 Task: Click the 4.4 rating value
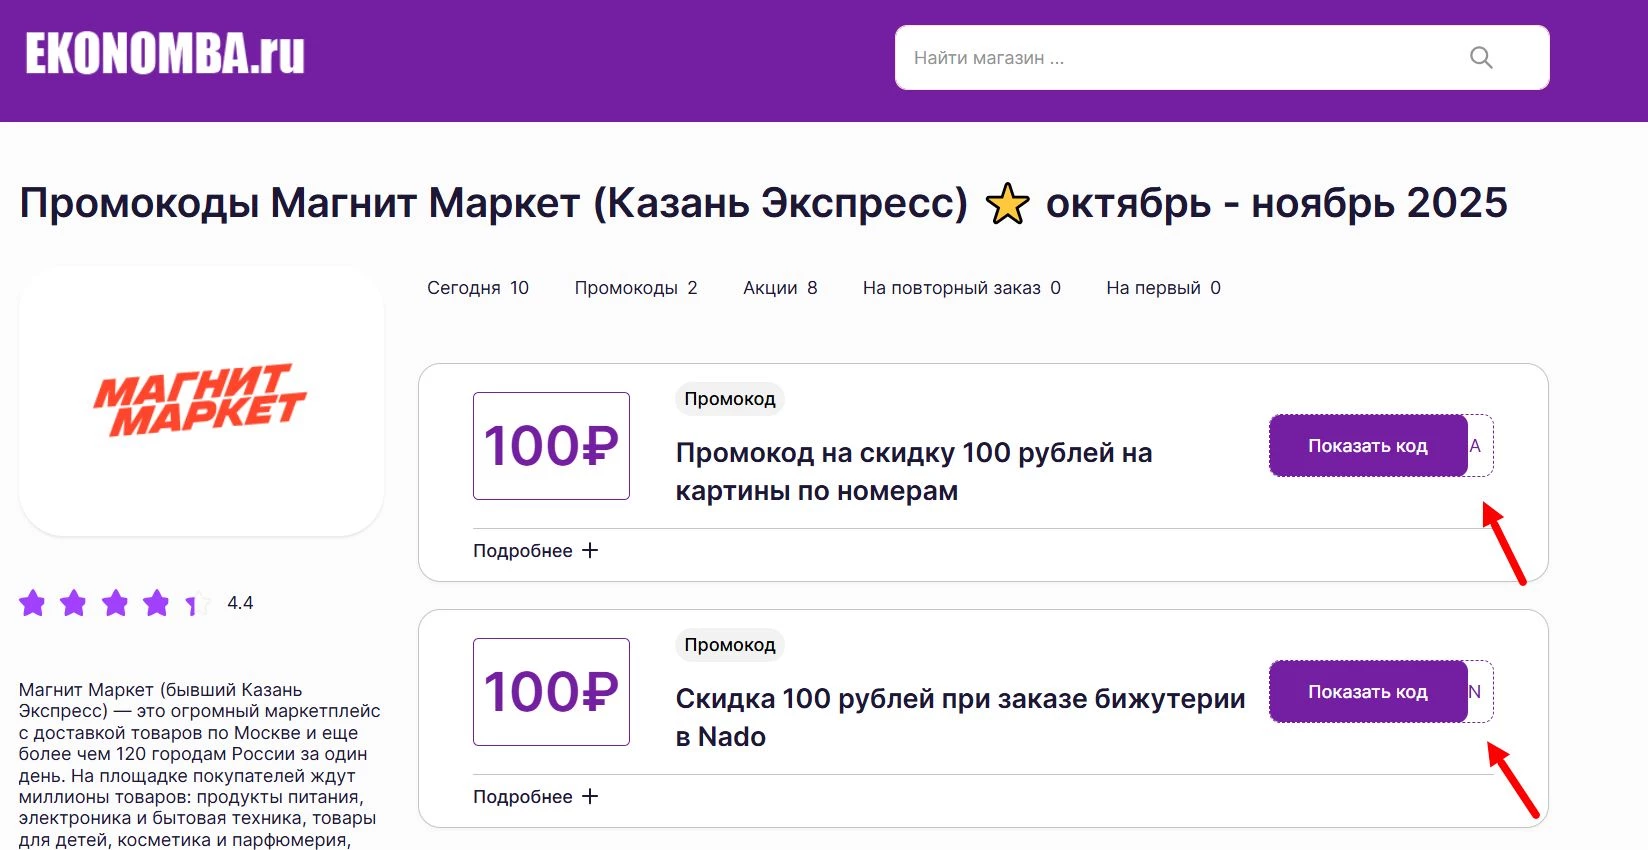pos(240,603)
